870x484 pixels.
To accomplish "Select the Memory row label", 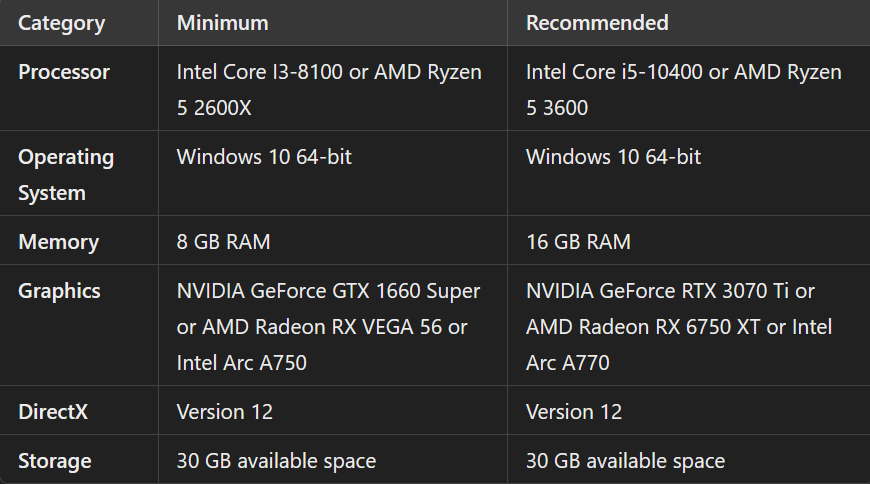I will pos(58,242).
